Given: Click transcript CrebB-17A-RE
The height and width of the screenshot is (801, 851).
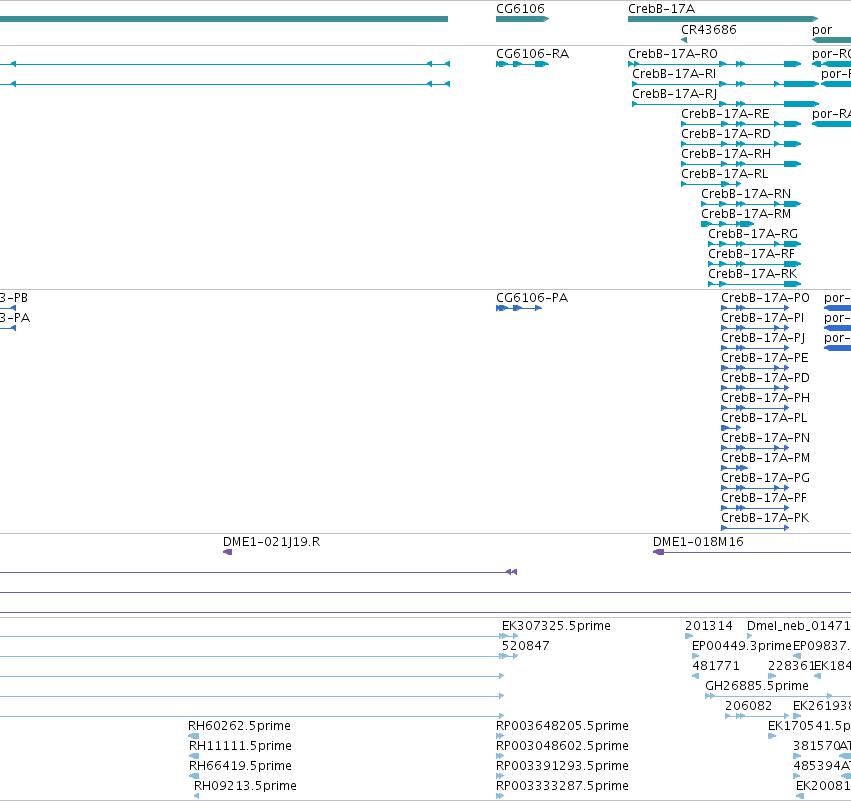Looking at the screenshot, I should point(725,114).
